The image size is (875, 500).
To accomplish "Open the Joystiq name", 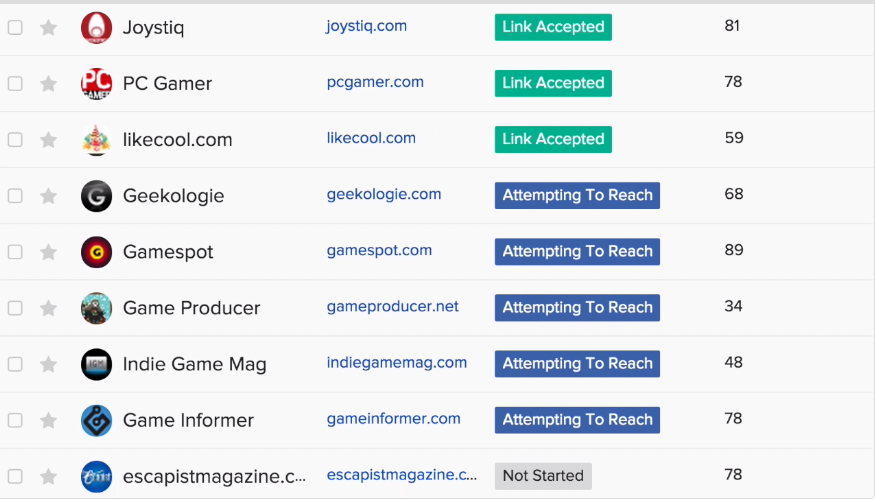I will click(x=153, y=28).
